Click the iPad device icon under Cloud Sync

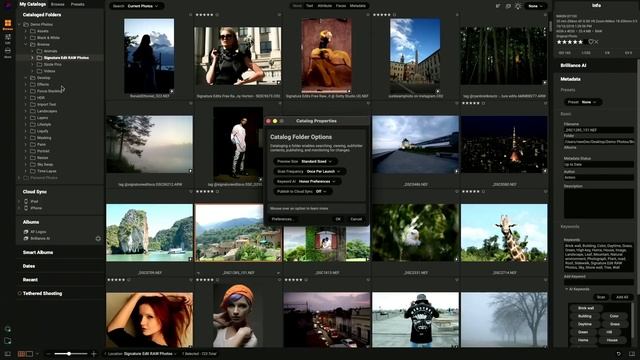[26, 201]
